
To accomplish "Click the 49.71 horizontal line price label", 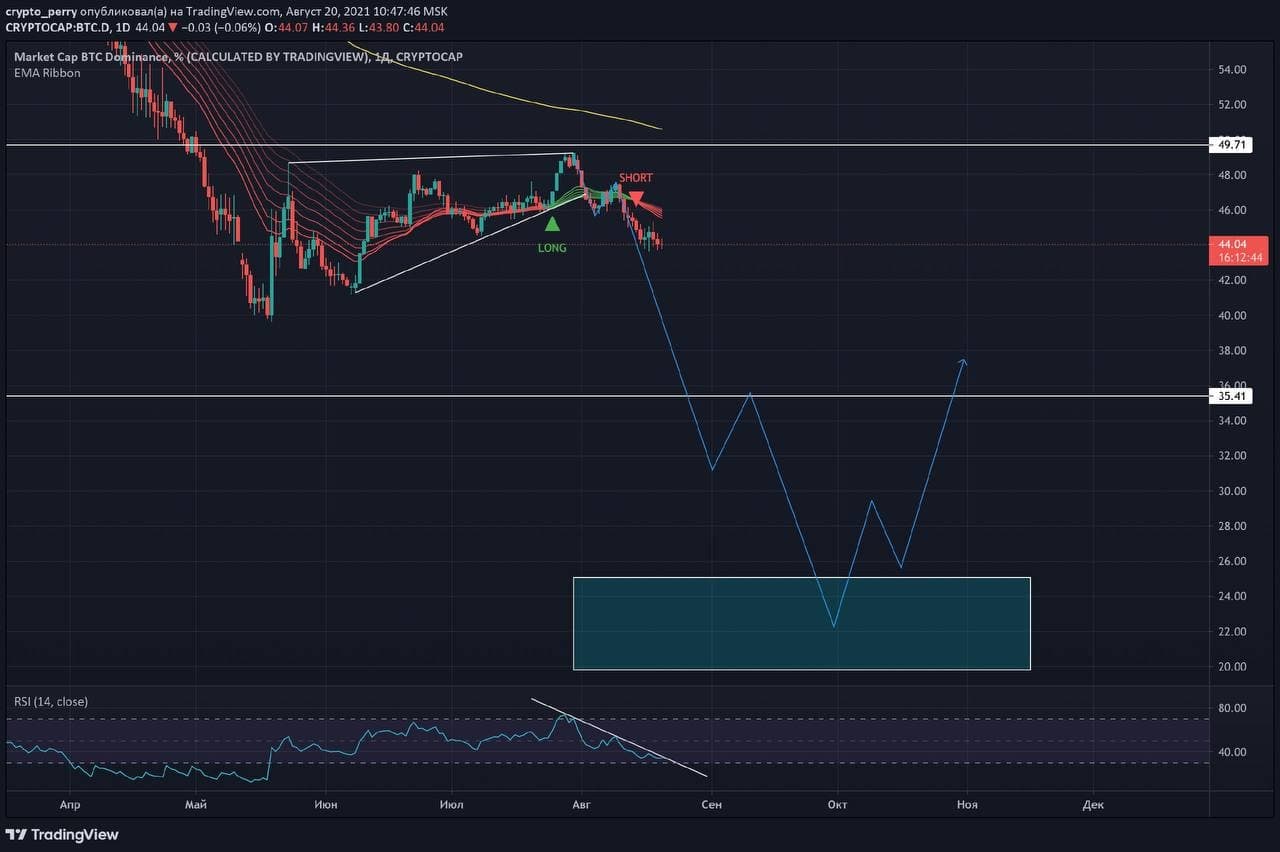I will (1233, 144).
